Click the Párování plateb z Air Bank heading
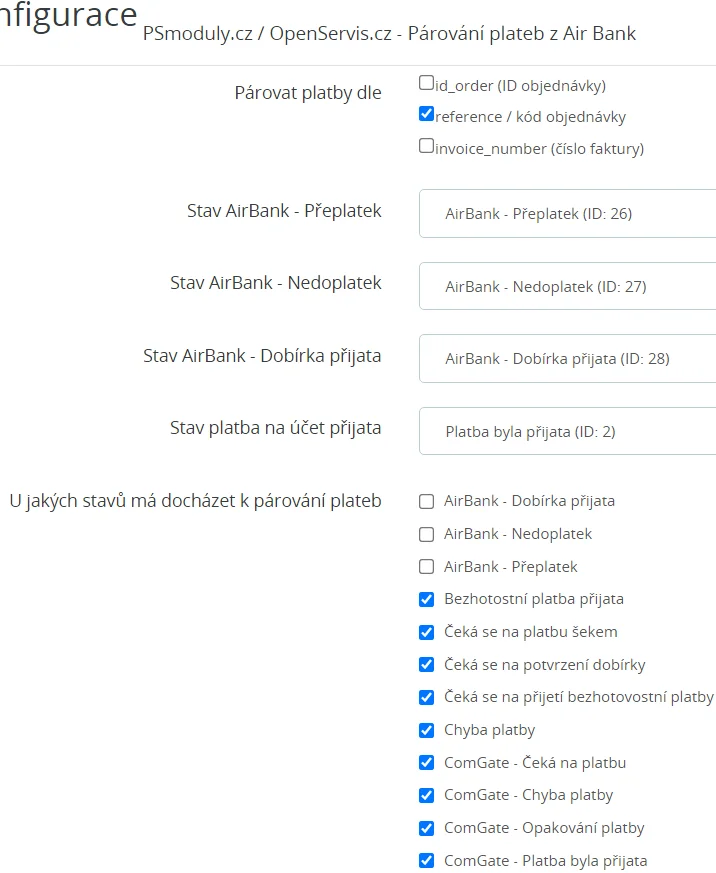Viewport: 716px width, 873px height. pos(389,34)
